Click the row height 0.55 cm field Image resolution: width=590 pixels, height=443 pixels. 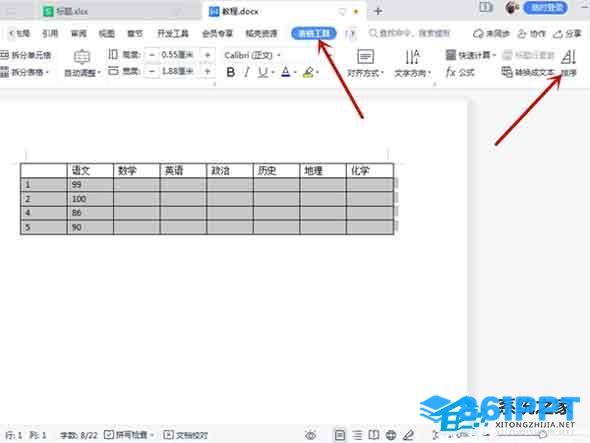click(x=177, y=55)
